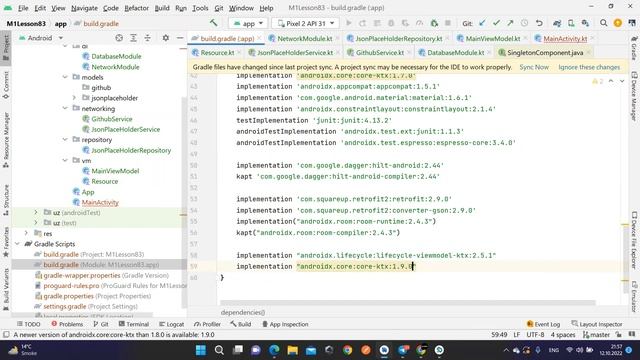
Task: Click Expand All in Project panel
Action: pyautogui.click(x=133, y=38)
